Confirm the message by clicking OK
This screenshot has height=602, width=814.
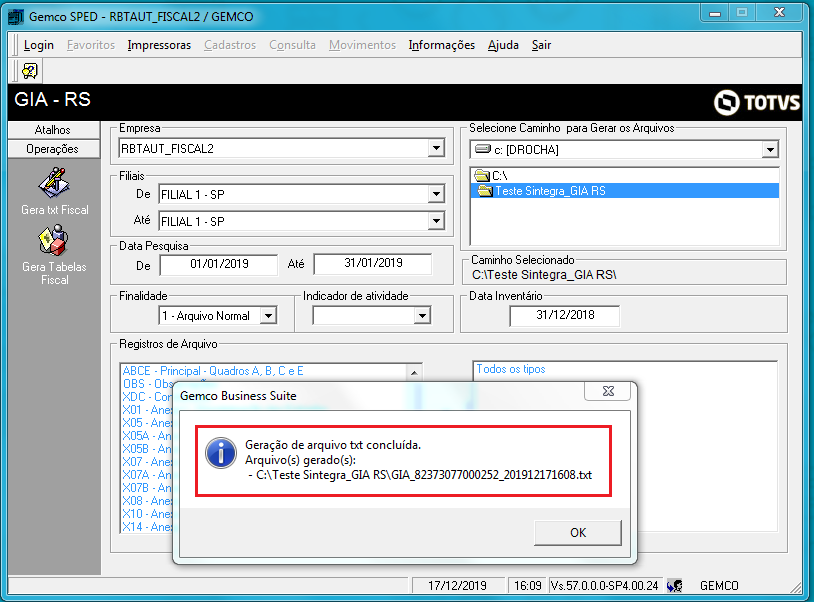tap(578, 532)
